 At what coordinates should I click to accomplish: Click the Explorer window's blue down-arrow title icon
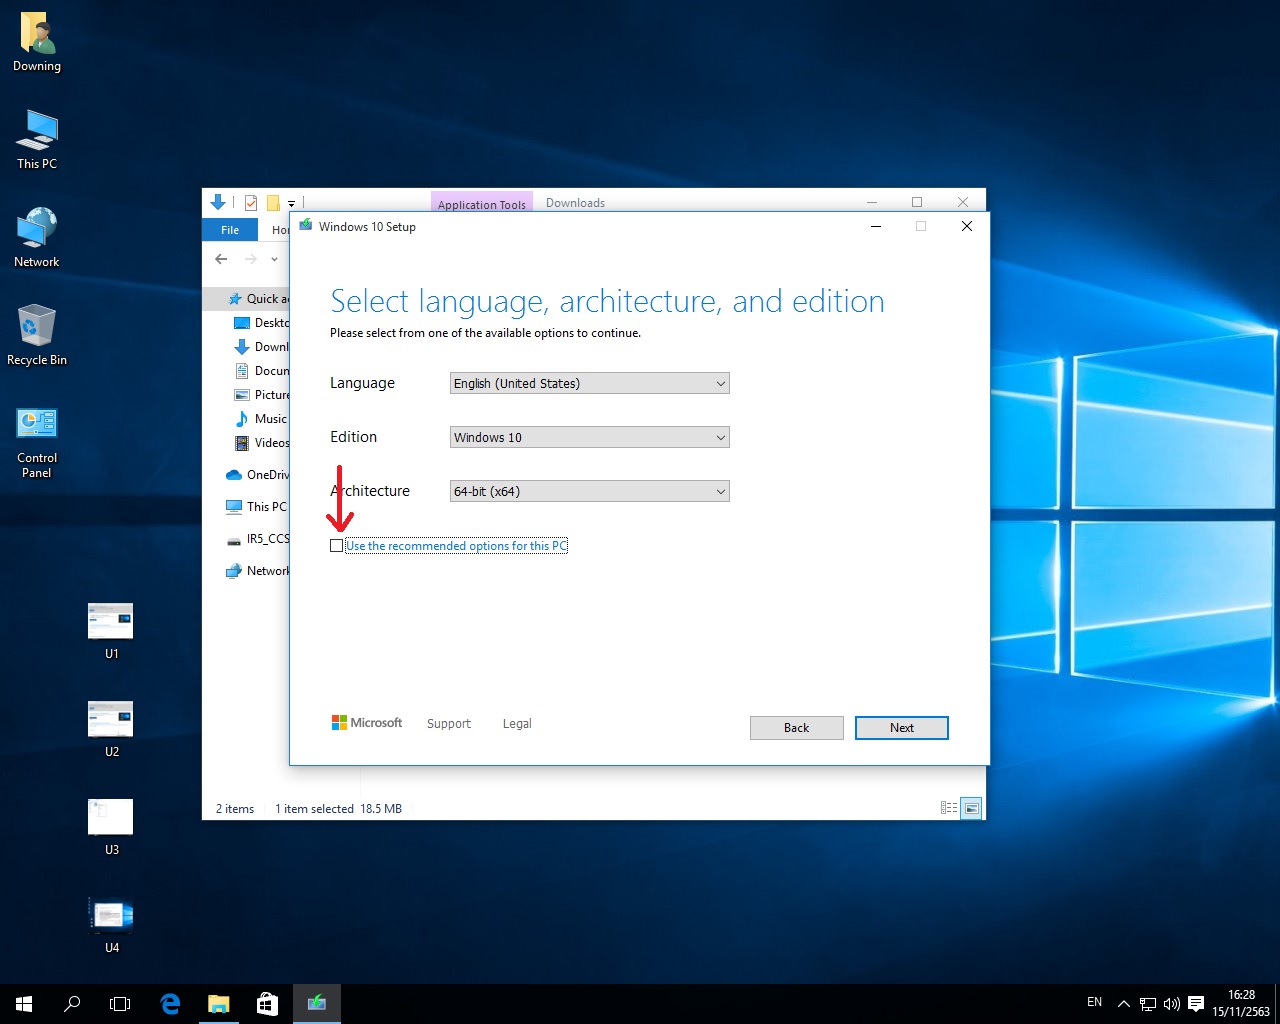pyautogui.click(x=218, y=202)
